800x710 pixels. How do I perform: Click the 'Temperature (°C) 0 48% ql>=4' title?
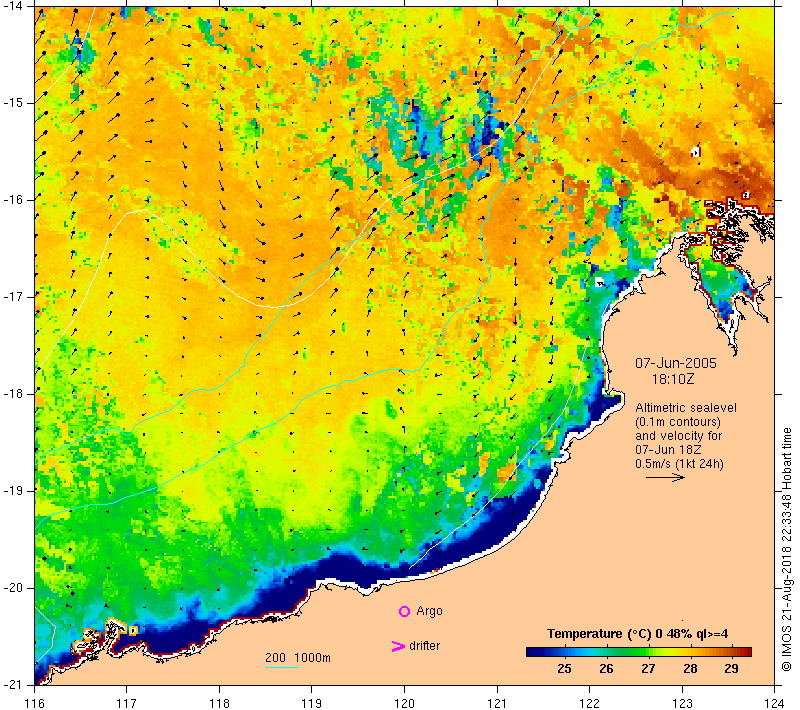tap(637, 634)
